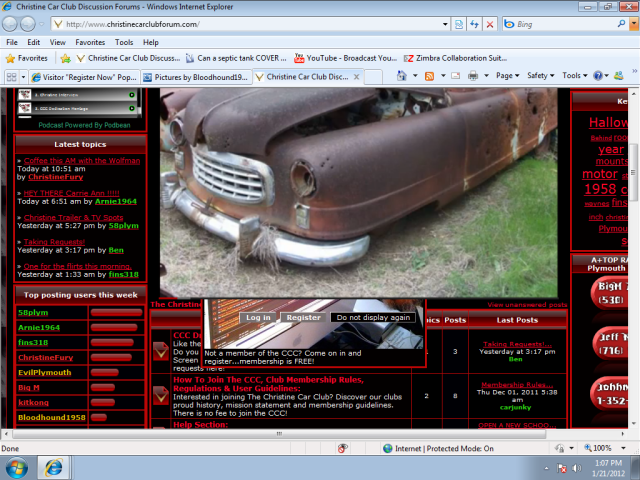
Task: Click the vertical page scrollbar thumb
Action: coord(633,172)
